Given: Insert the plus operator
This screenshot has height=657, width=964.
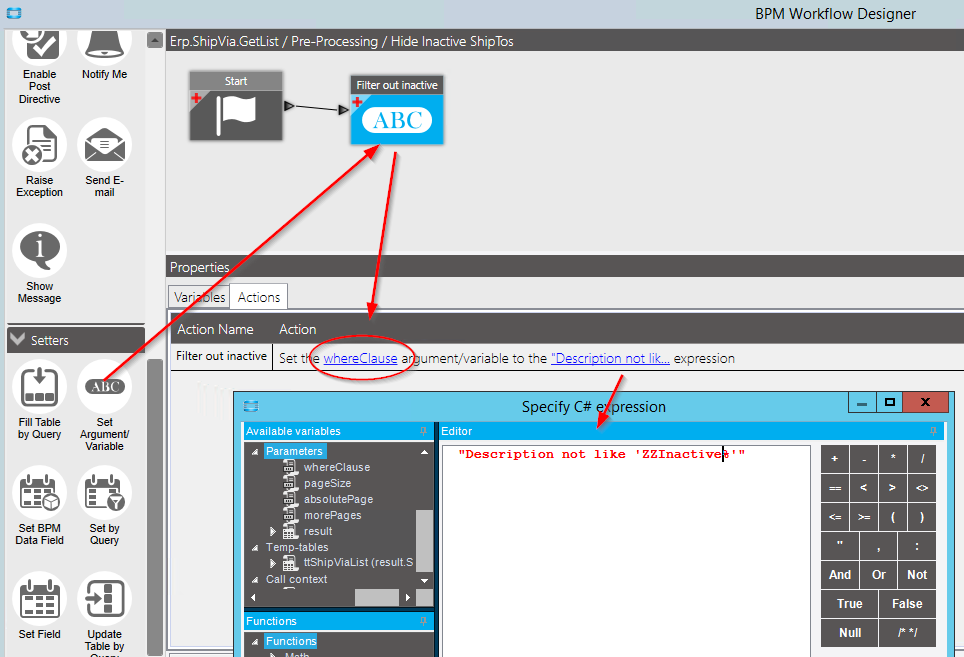Looking at the screenshot, I should coord(835,459).
